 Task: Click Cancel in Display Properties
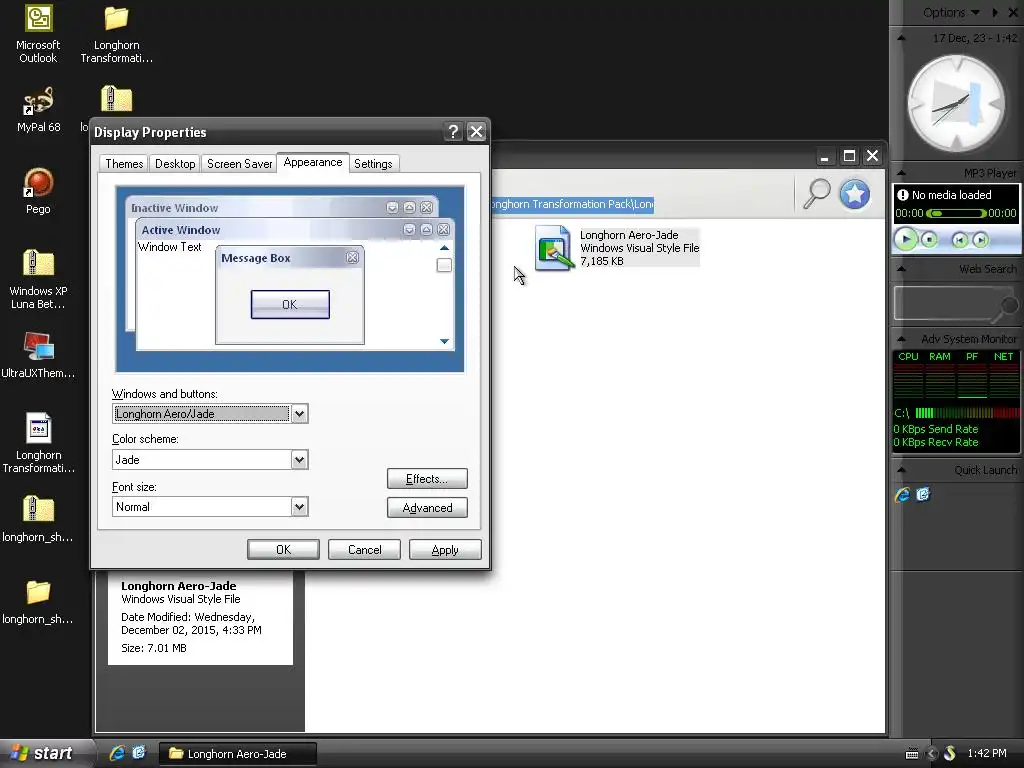click(x=364, y=550)
